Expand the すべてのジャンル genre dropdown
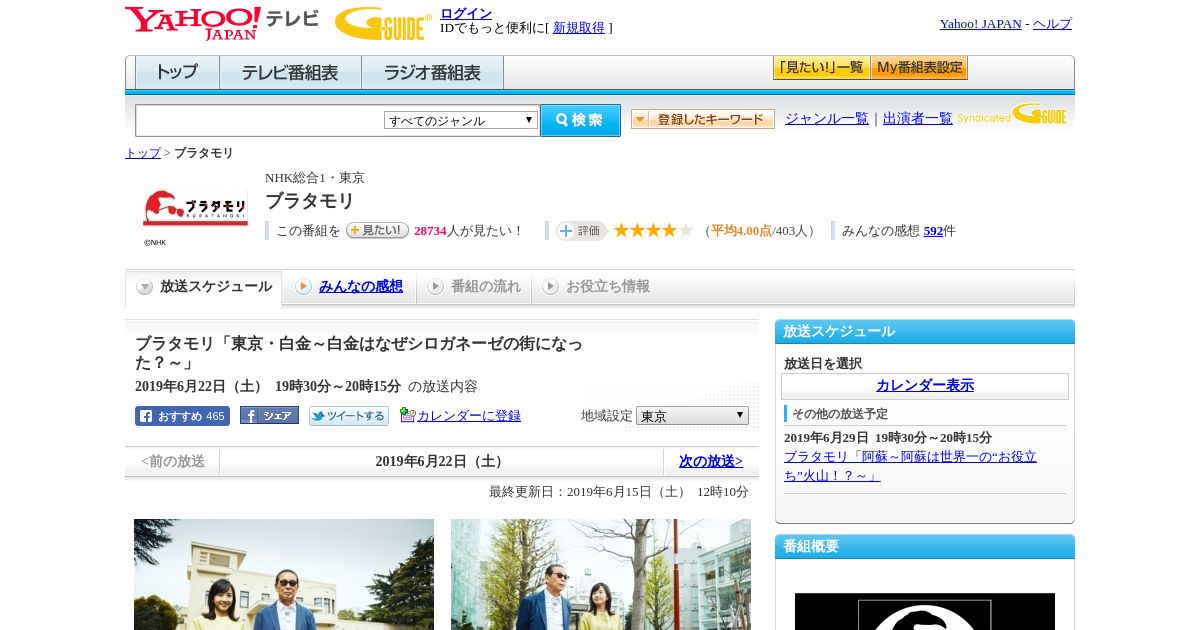This screenshot has width=1200, height=630. 461,120
